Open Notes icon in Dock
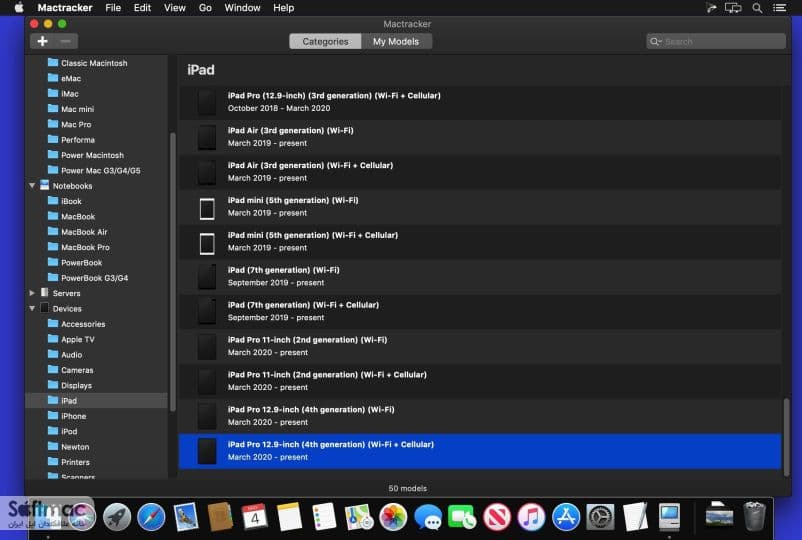802x540 pixels. point(289,516)
